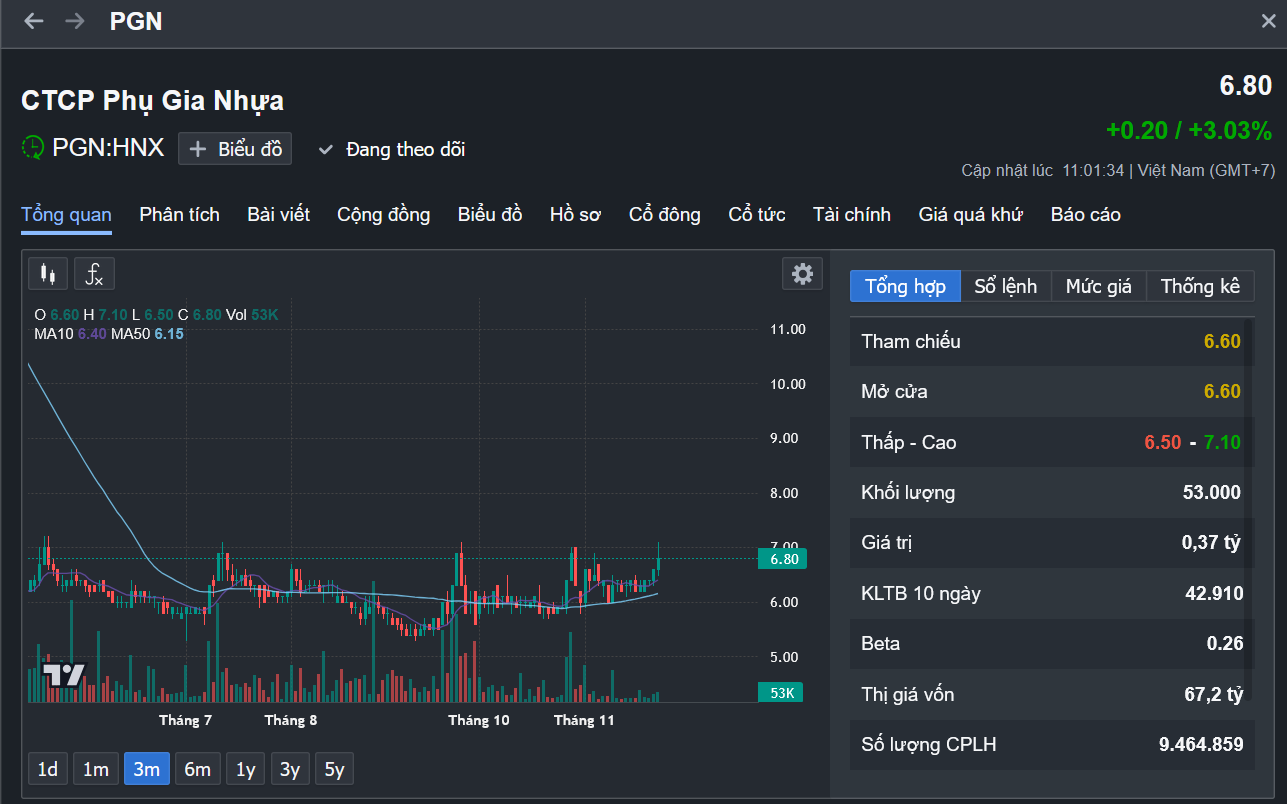The height and width of the screenshot is (804, 1287).
Task: Click the Số lượng CPLH value 9.464.859
Action: pos(1201,744)
